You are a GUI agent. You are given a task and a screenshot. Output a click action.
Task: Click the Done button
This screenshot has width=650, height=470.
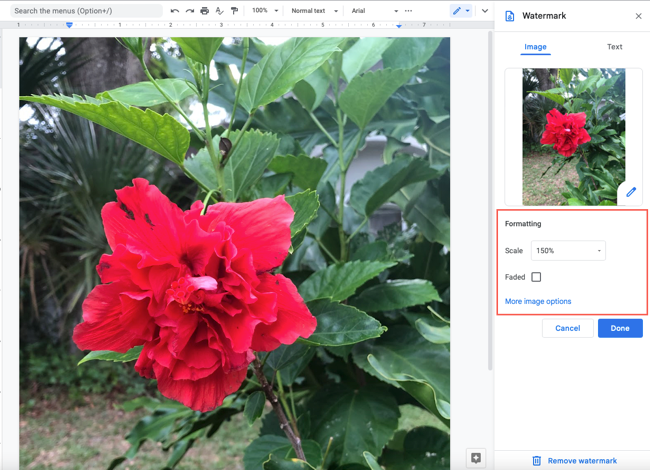pos(620,328)
